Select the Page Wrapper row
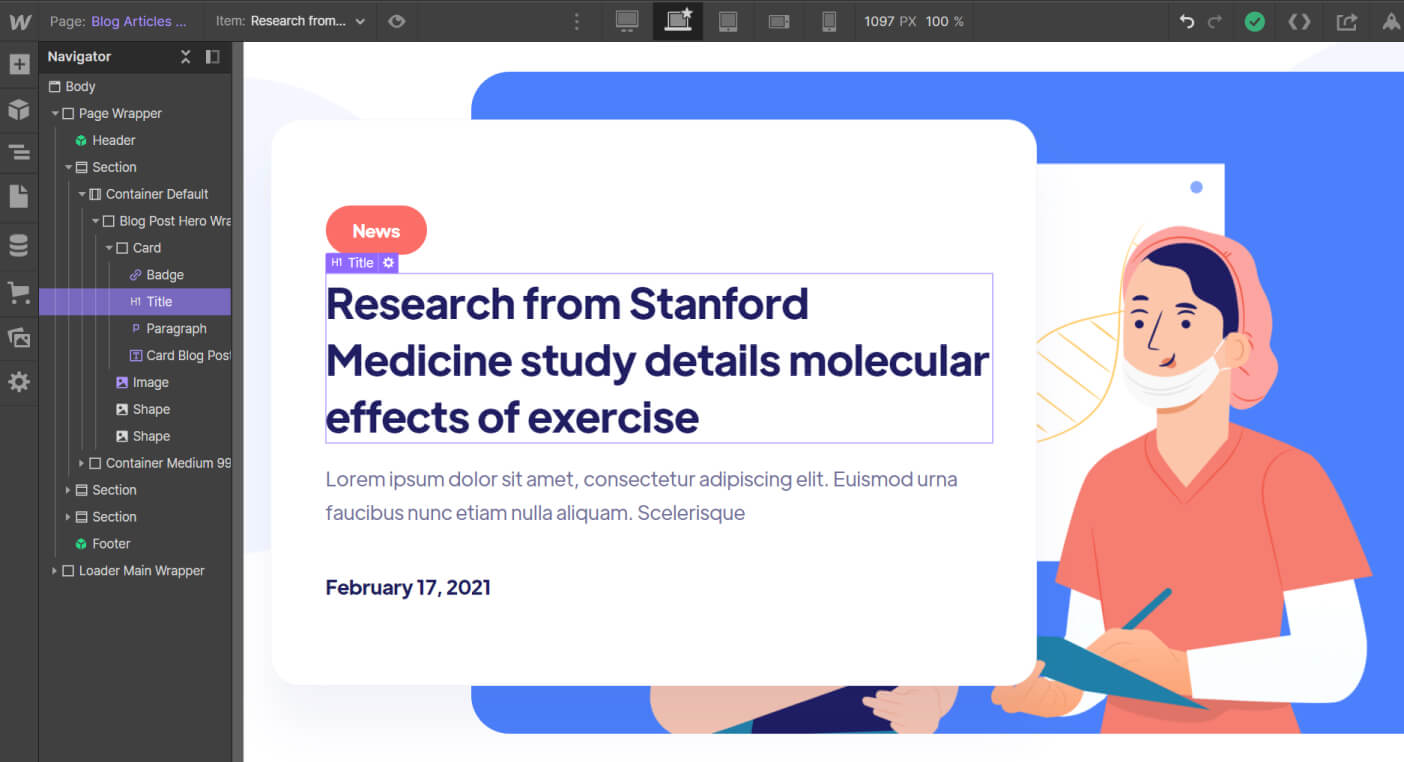 135,114
